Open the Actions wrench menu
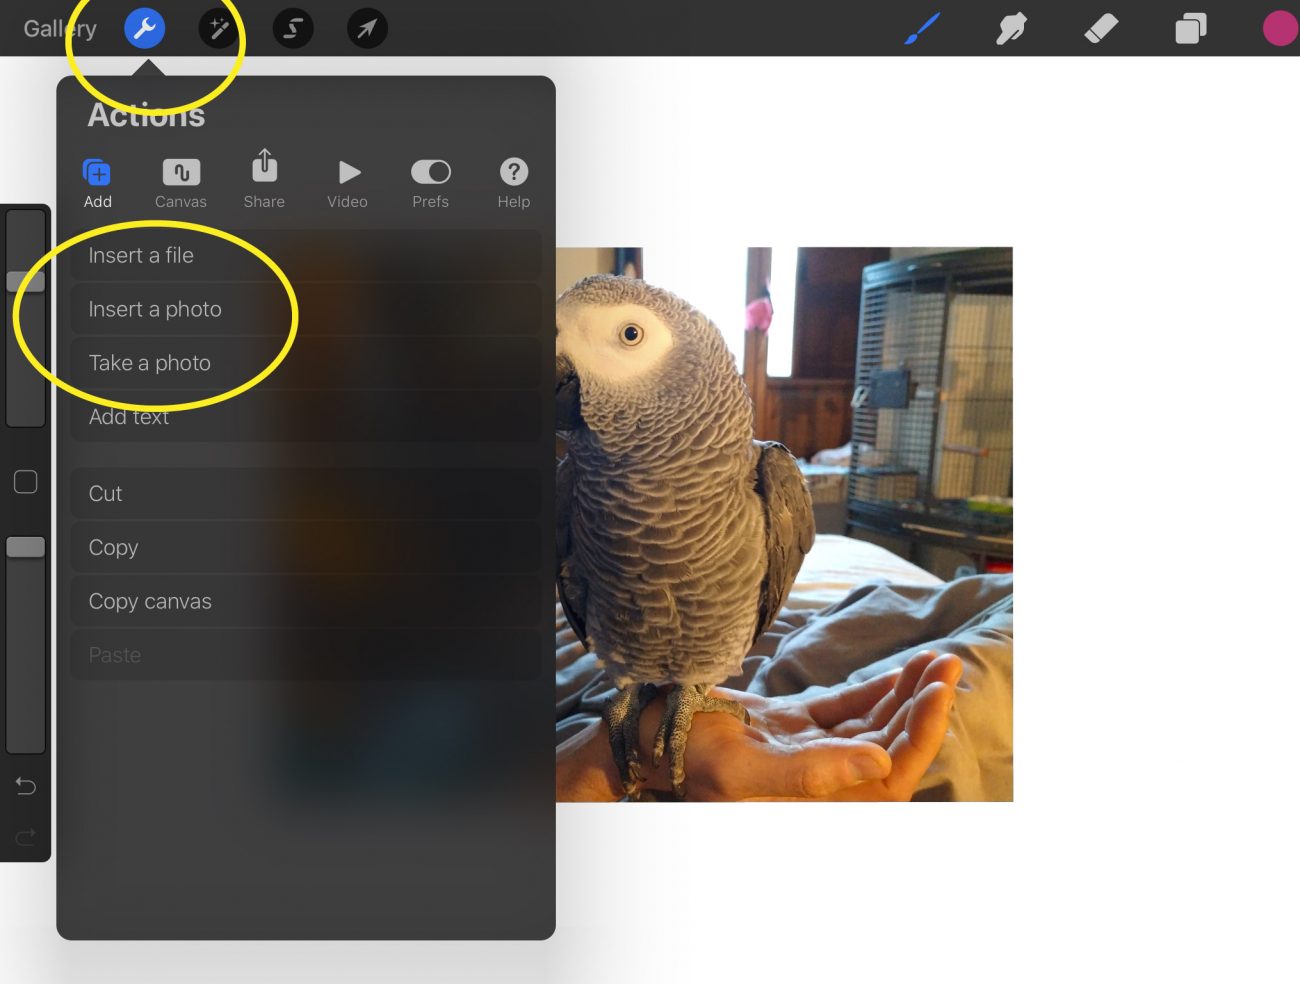Screen dimensions: 1300x984 point(145,29)
